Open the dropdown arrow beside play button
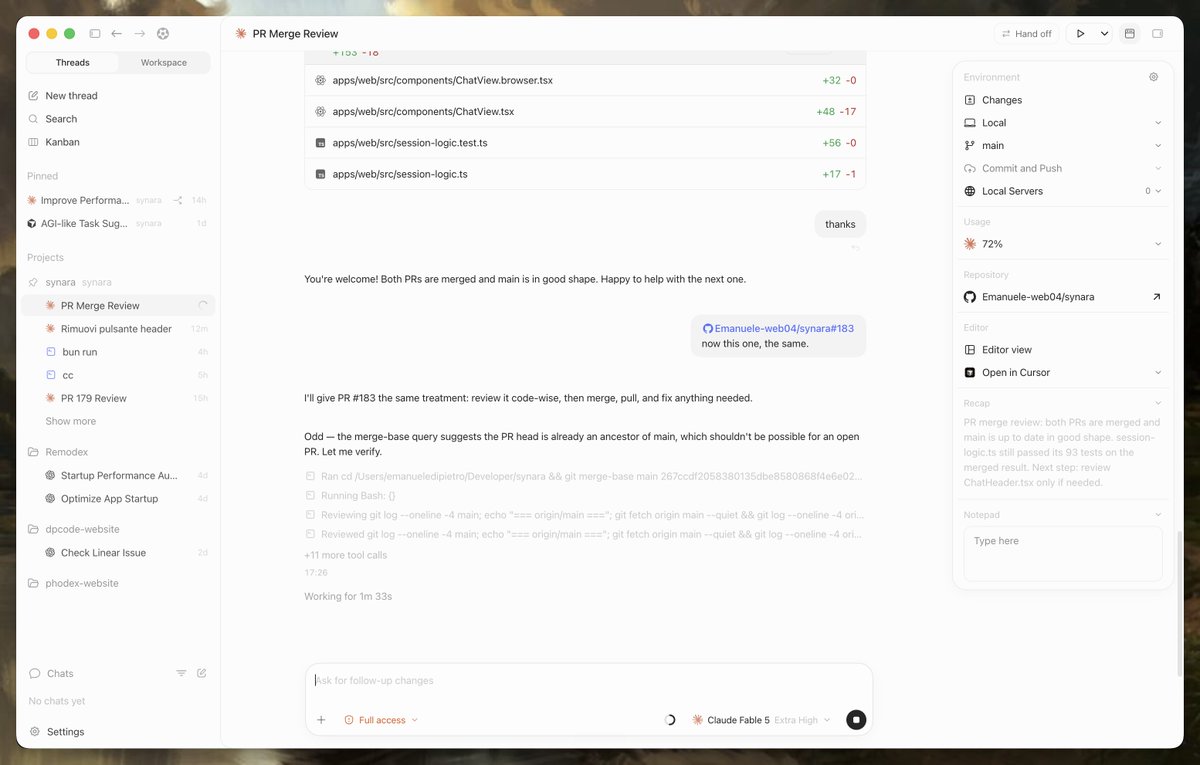Screen dimensions: 1200x765 [1104, 34]
